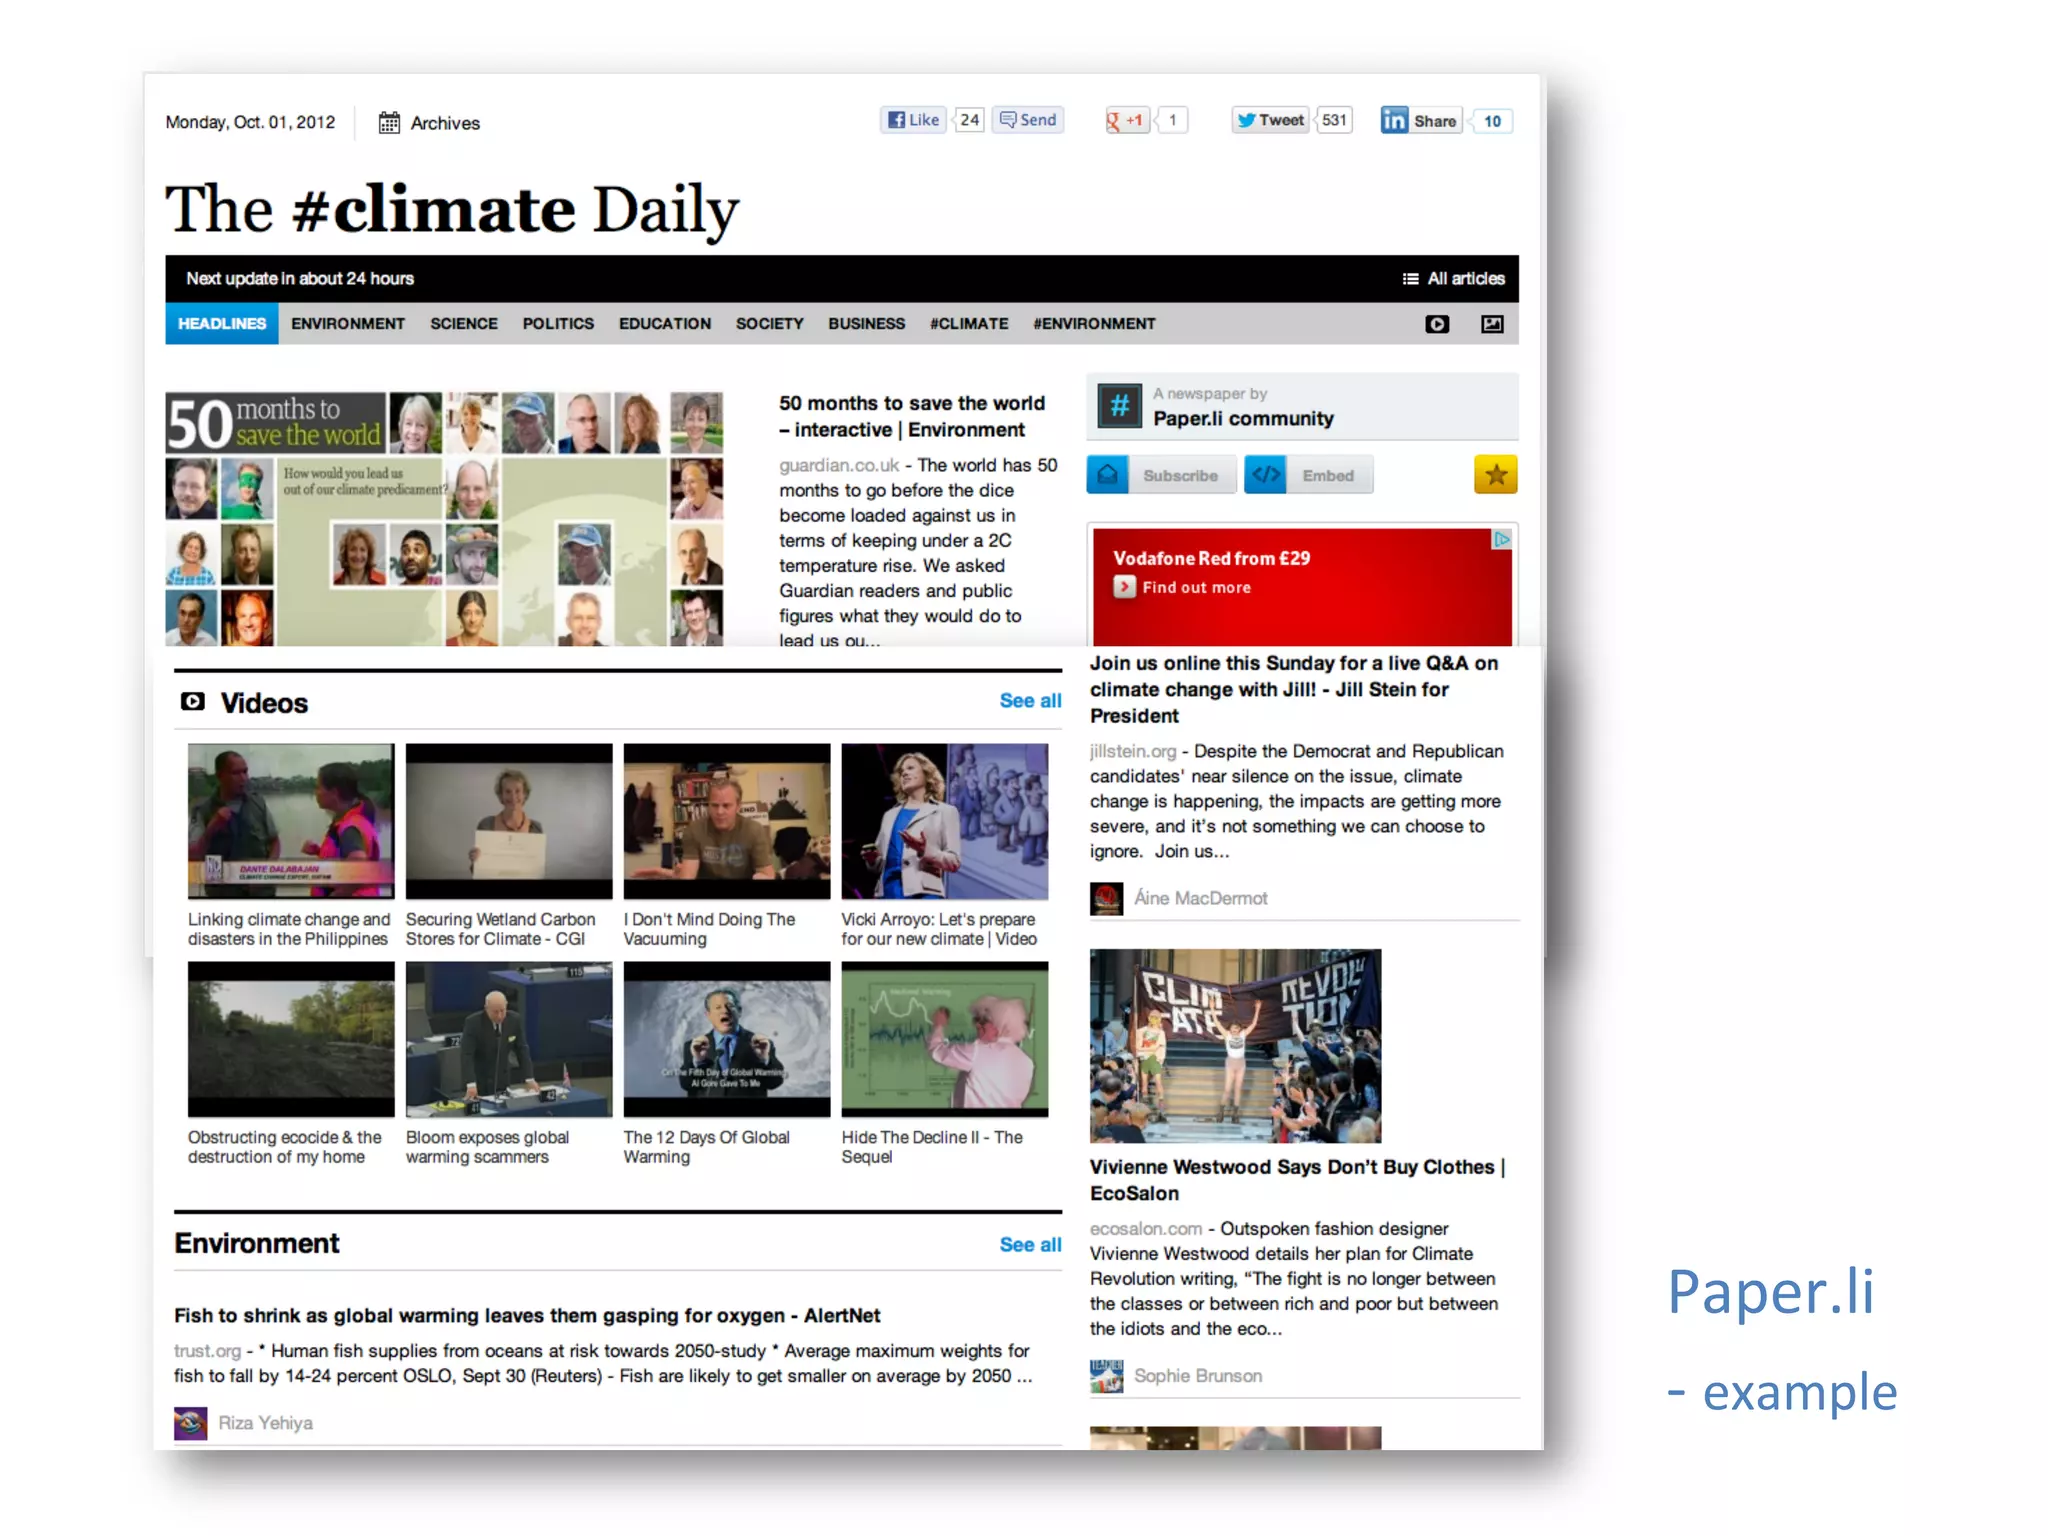Click the Paper.li community hashtag icon

1119,406
